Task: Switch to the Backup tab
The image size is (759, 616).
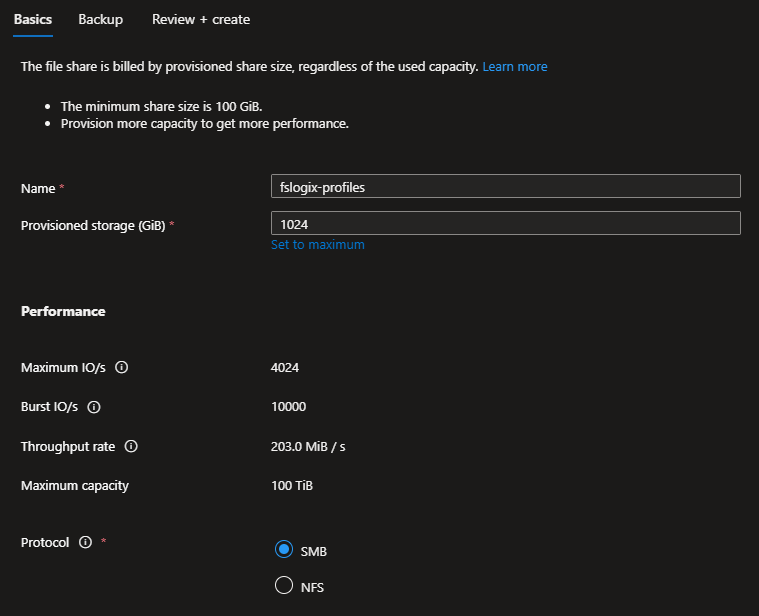Action: (100, 20)
